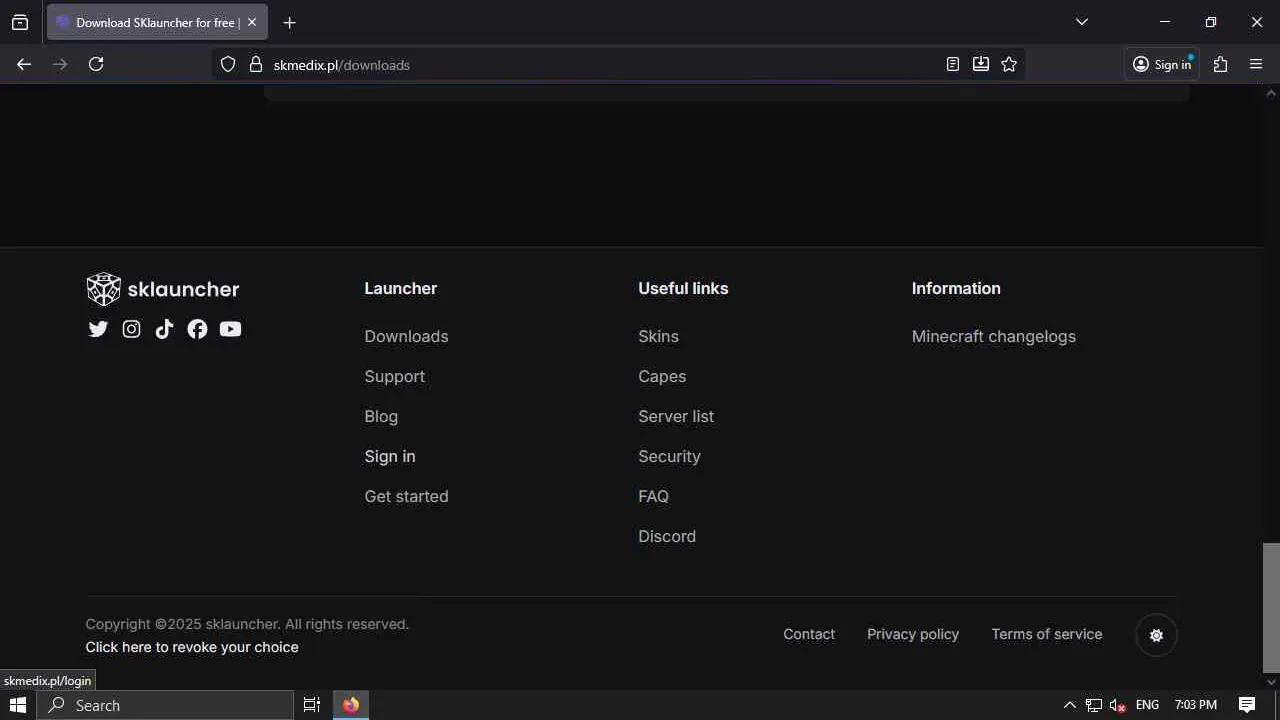Open a new browser tab

tap(290, 22)
